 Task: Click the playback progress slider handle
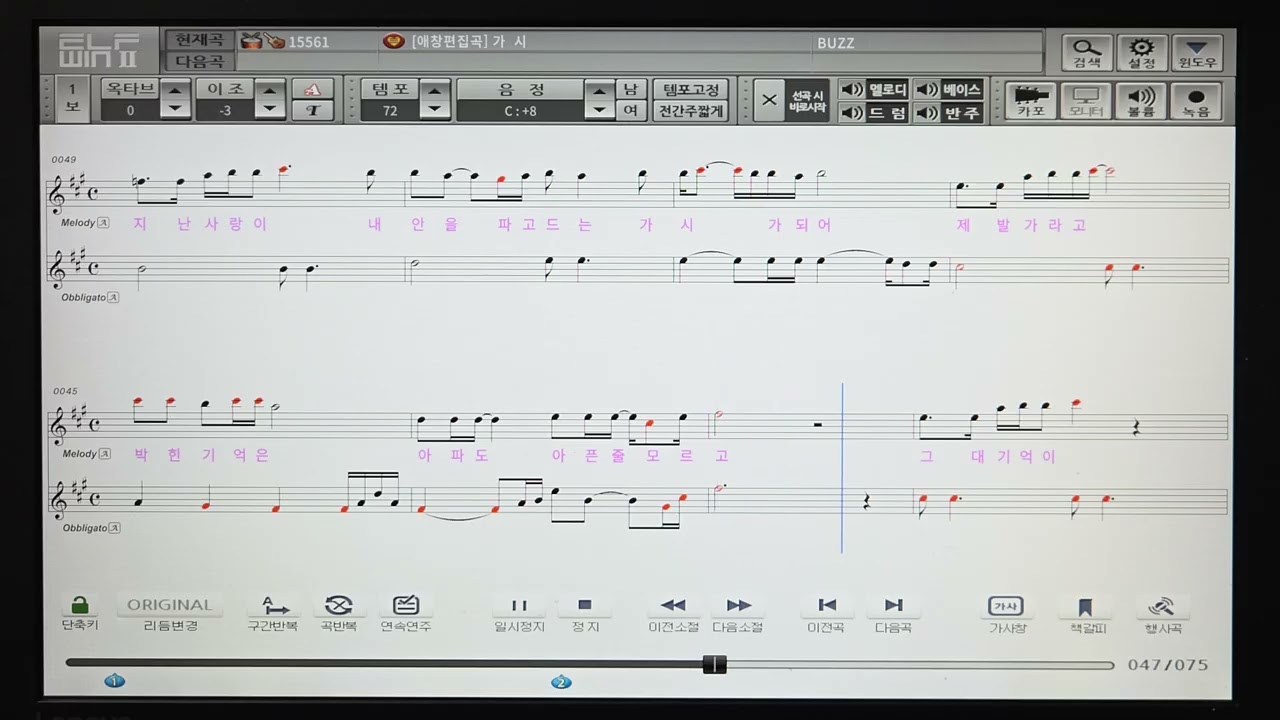click(714, 664)
